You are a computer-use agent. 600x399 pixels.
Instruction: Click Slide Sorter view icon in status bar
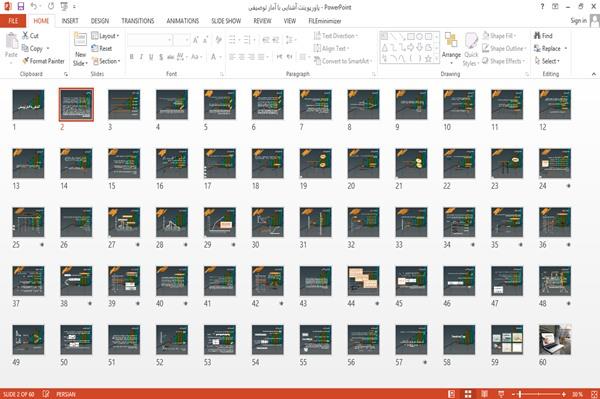click(468, 394)
